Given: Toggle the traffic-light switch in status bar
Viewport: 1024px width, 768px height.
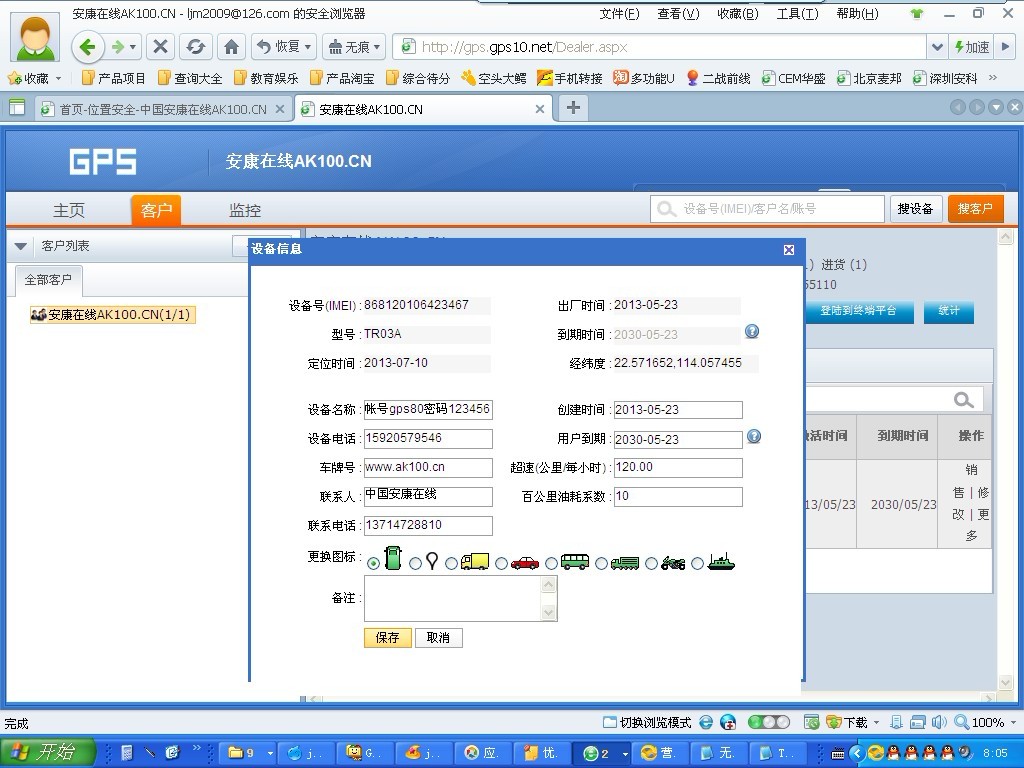Looking at the screenshot, I should [x=769, y=722].
